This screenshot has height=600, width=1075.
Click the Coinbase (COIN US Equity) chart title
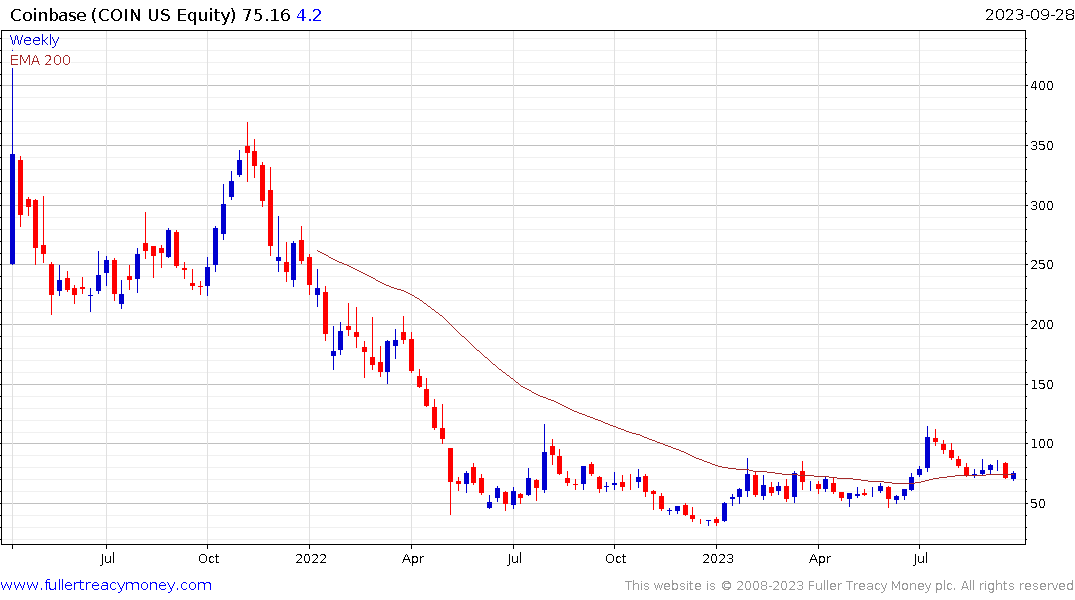[123, 15]
